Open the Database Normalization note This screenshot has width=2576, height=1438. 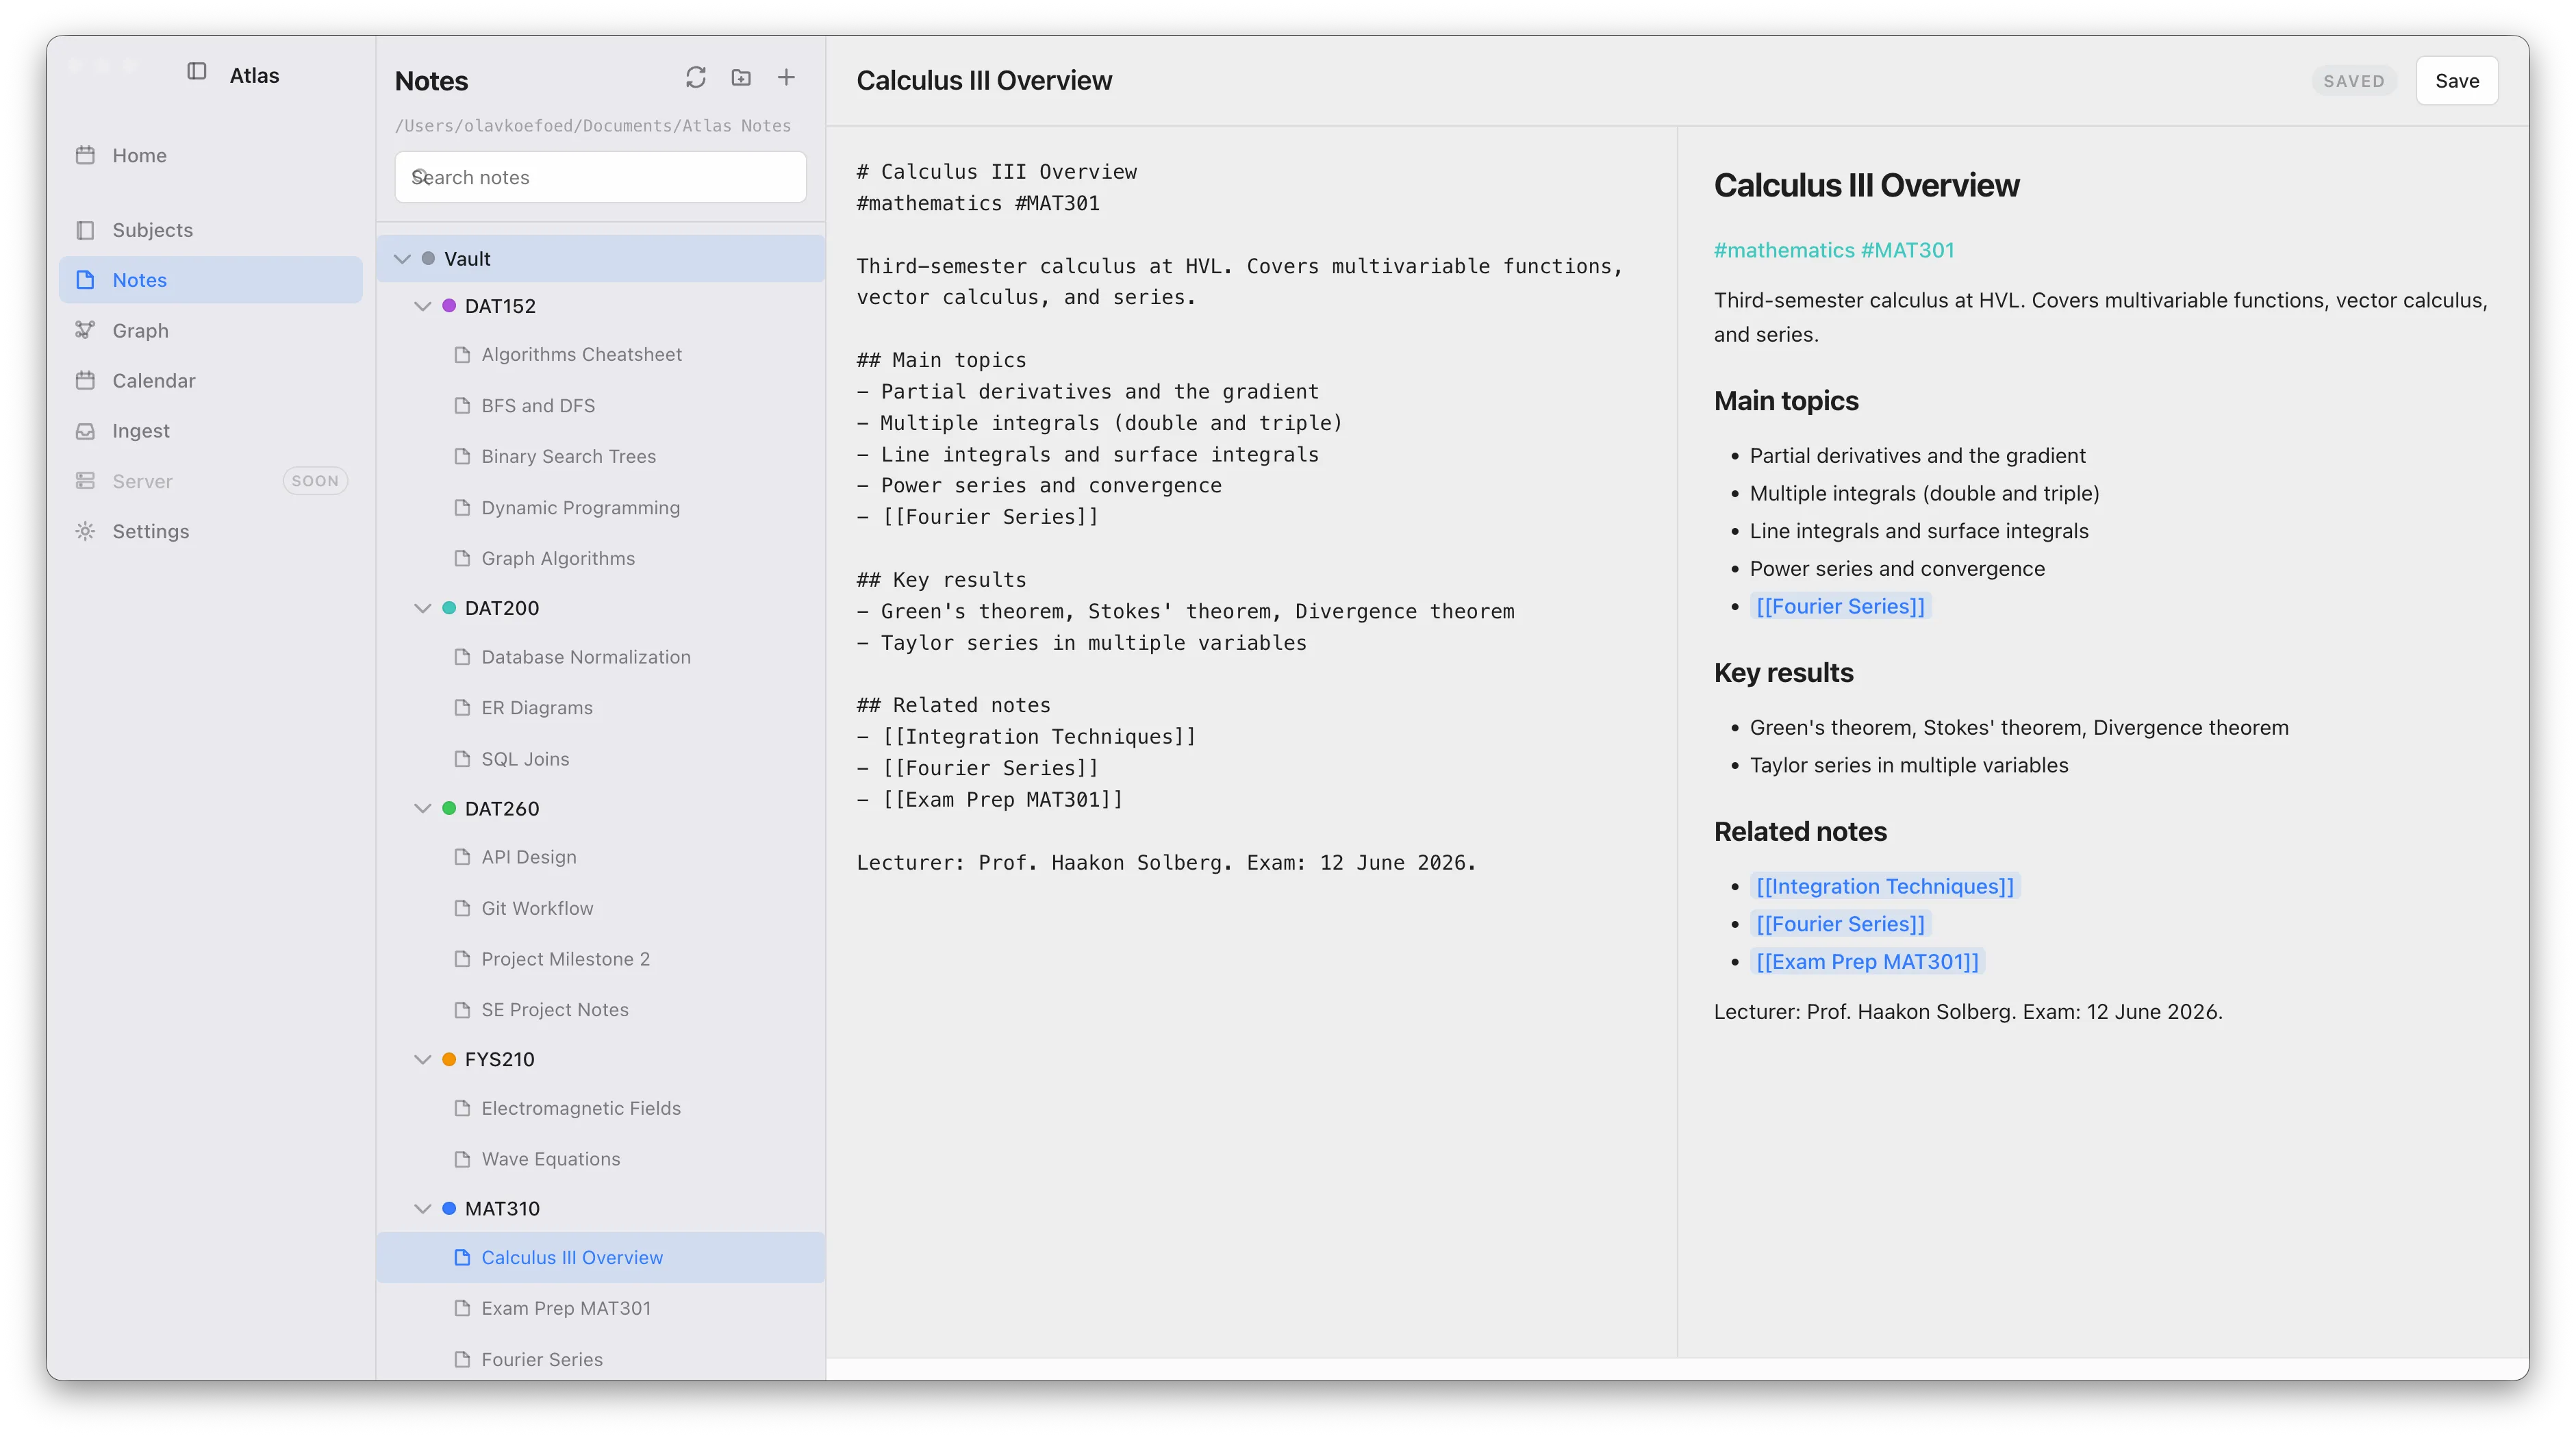click(x=600, y=657)
